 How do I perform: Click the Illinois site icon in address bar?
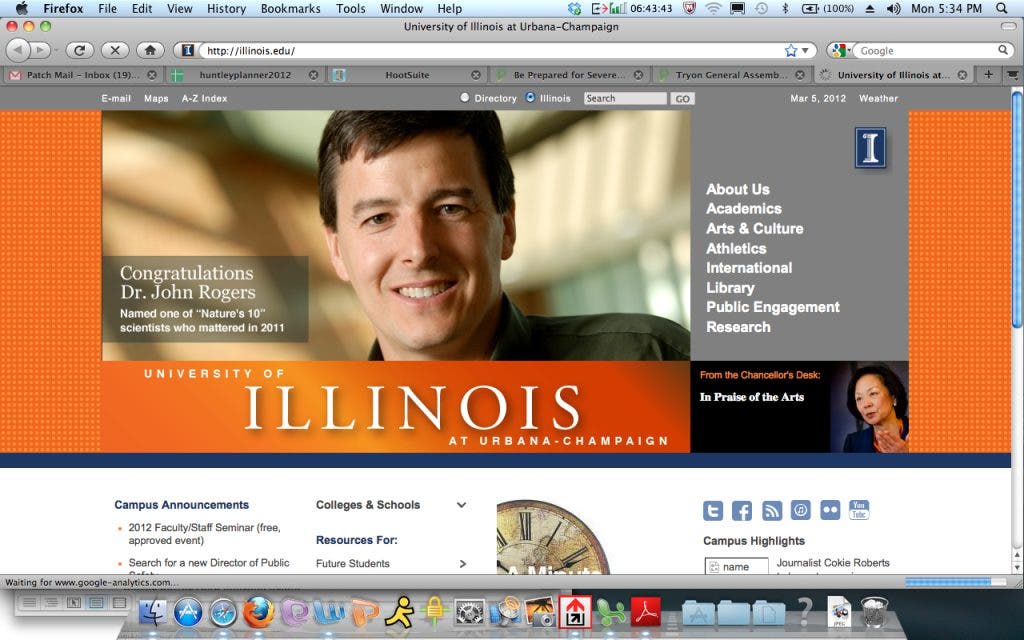(188, 50)
